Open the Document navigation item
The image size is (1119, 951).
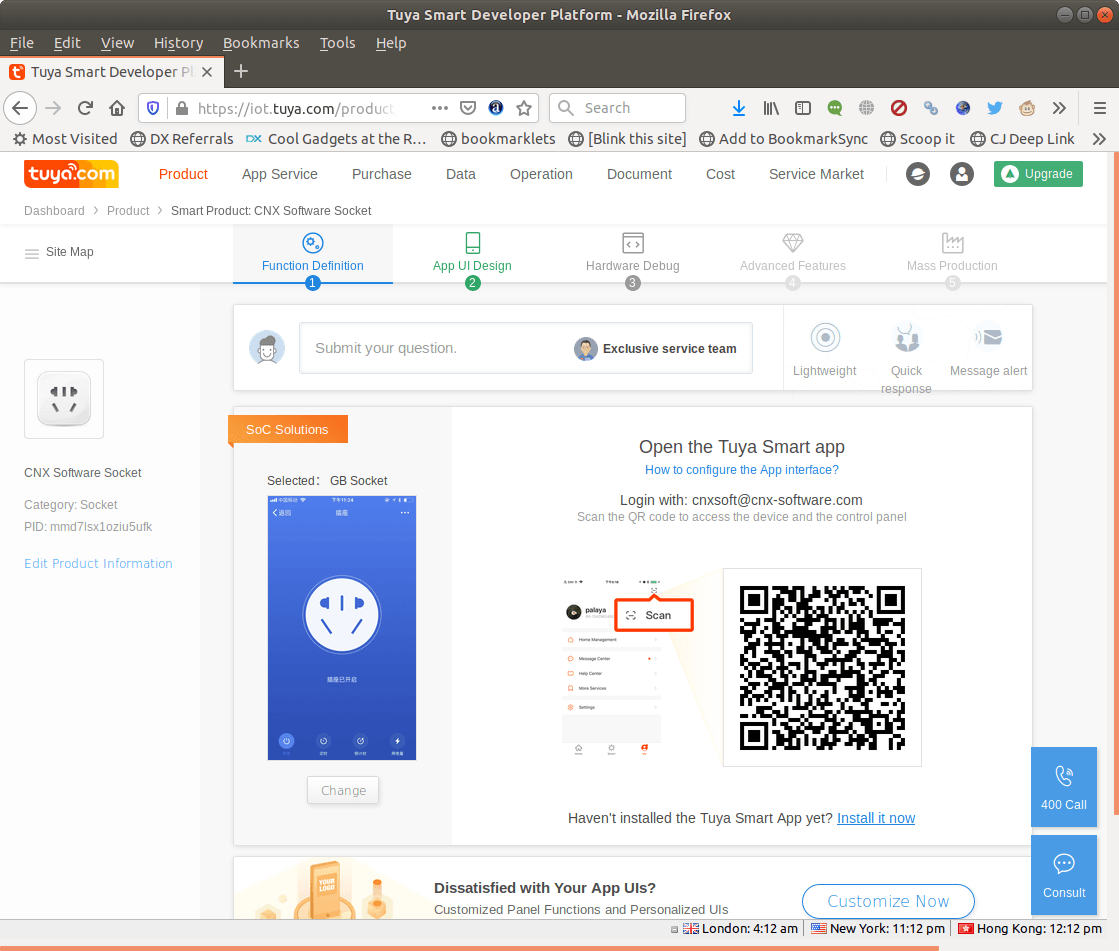639,174
